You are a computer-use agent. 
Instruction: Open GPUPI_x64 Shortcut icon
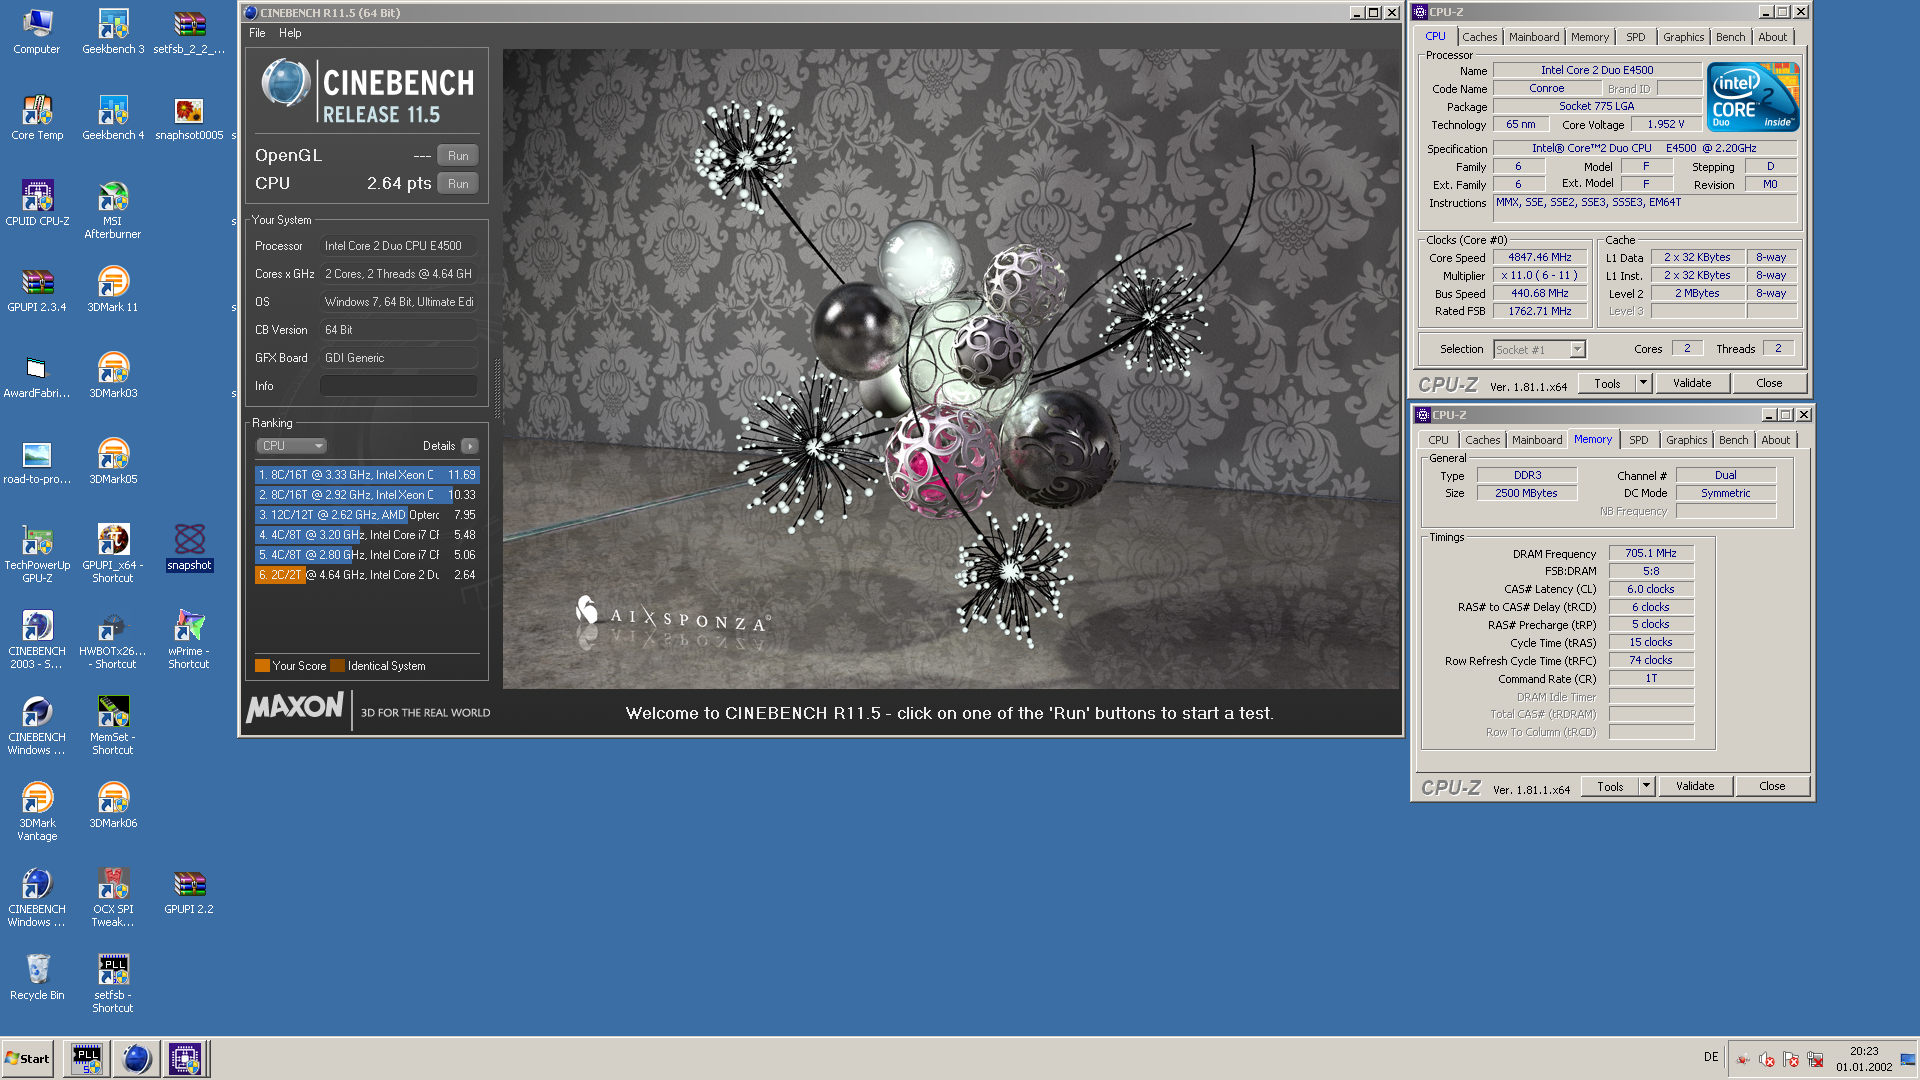coord(113,553)
